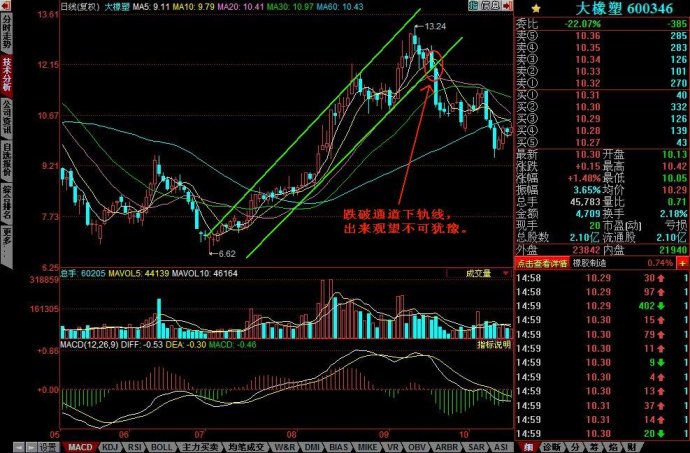
Task: Open 自选报价 sidebar tab
Action: (7, 159)
